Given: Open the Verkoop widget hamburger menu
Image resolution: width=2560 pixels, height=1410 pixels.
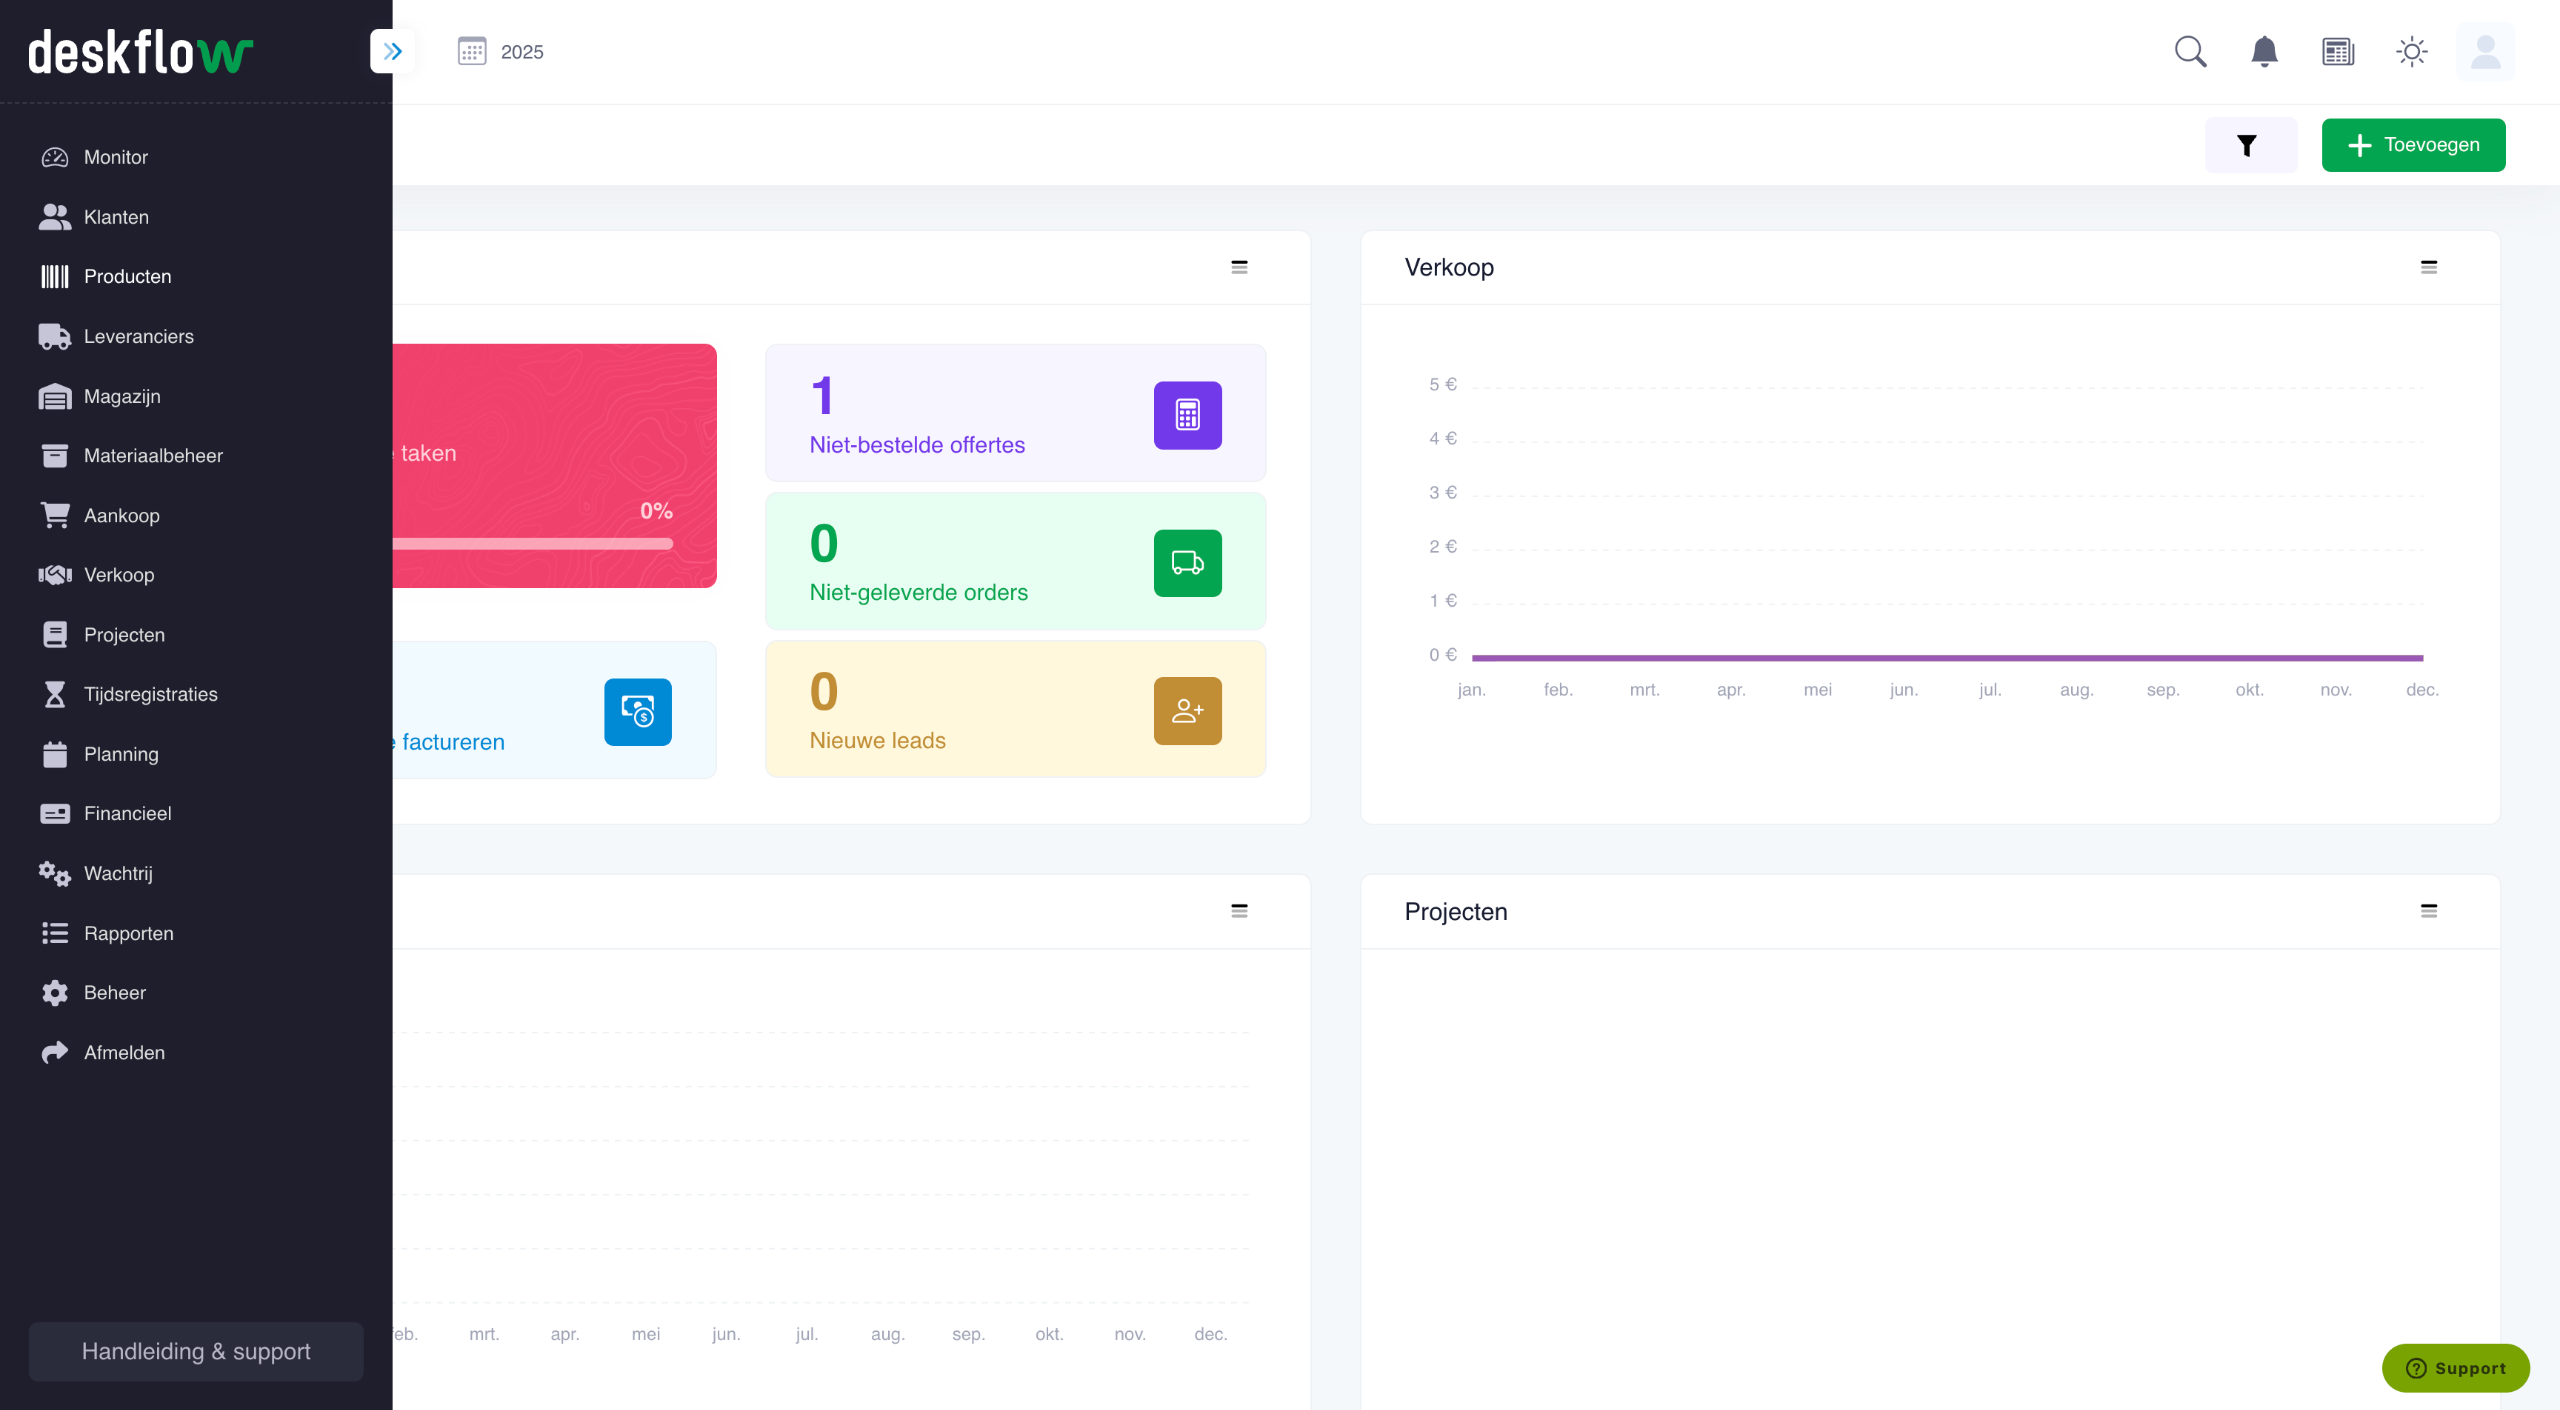Looking at the screenshot, I should click(x=2428, y=267).
